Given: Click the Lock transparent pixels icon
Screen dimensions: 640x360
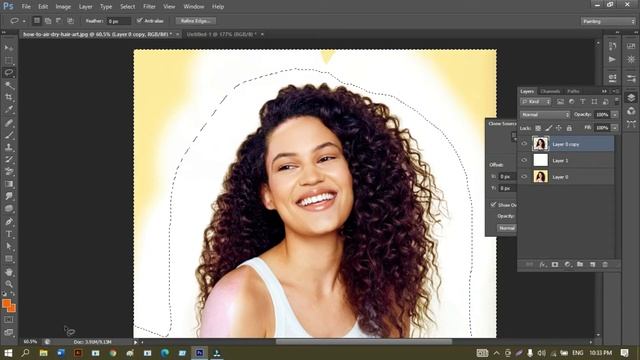Looking at the screenshot, I should coord(538,128).
